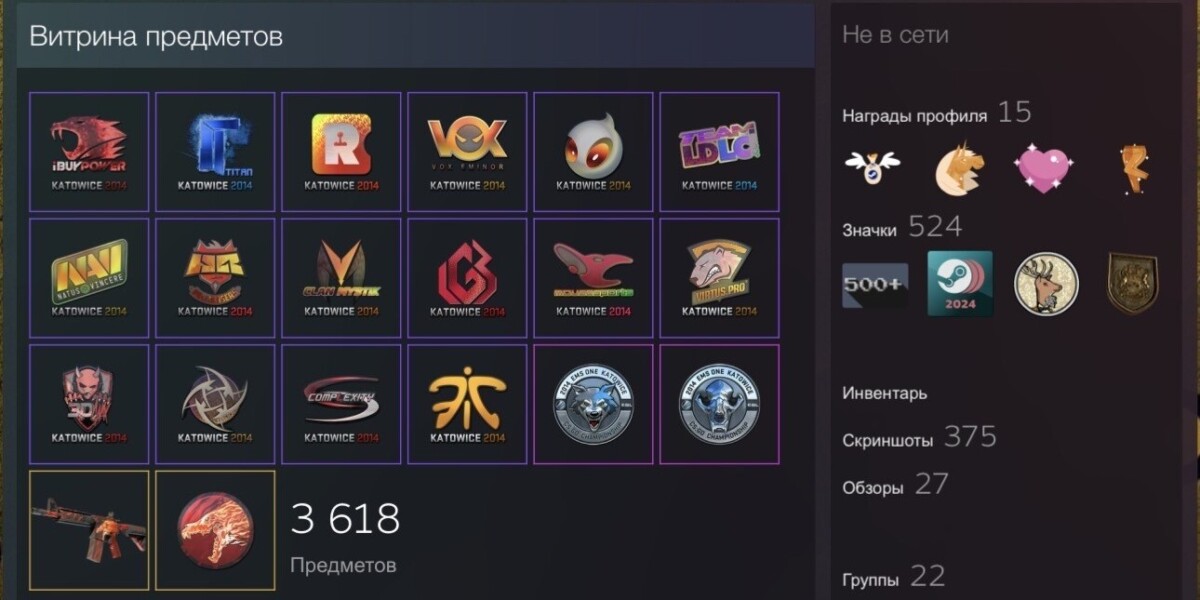Open the Значки 524 badges link
Image resolution: width=1200 pixels, height=600 pixels.
(902, 228)
